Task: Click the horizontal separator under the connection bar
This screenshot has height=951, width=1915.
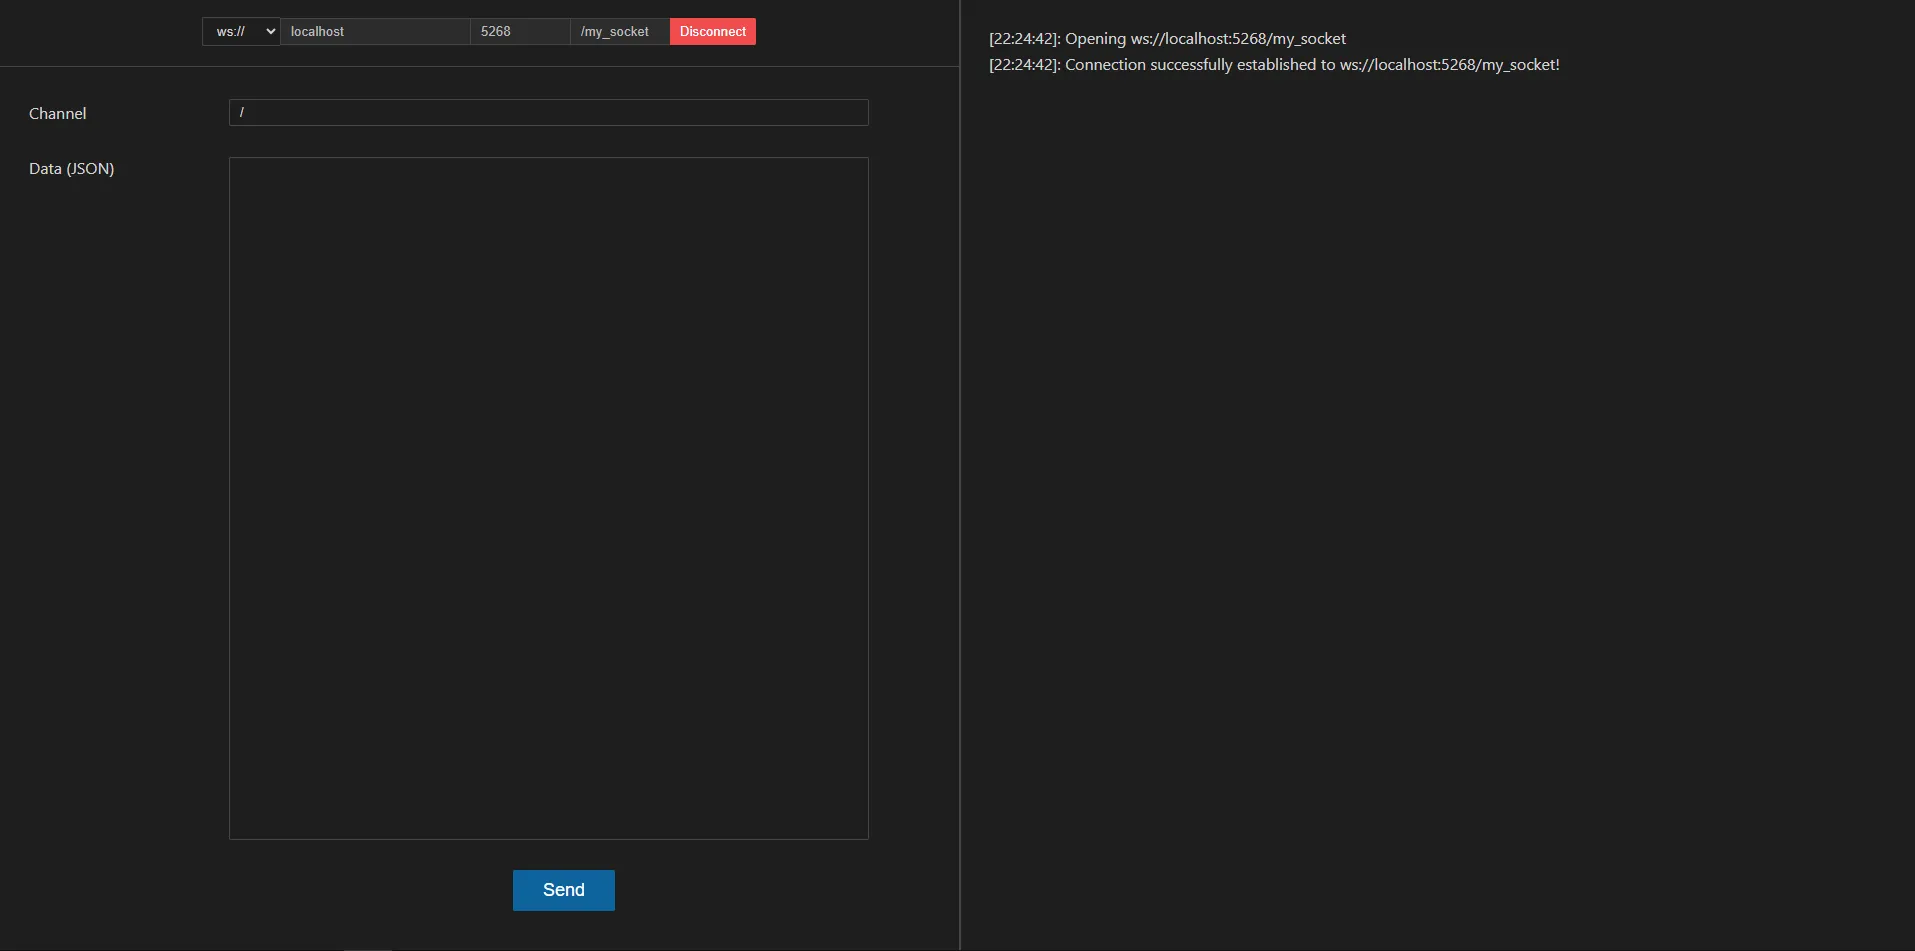Action: [x=480, y=67]
